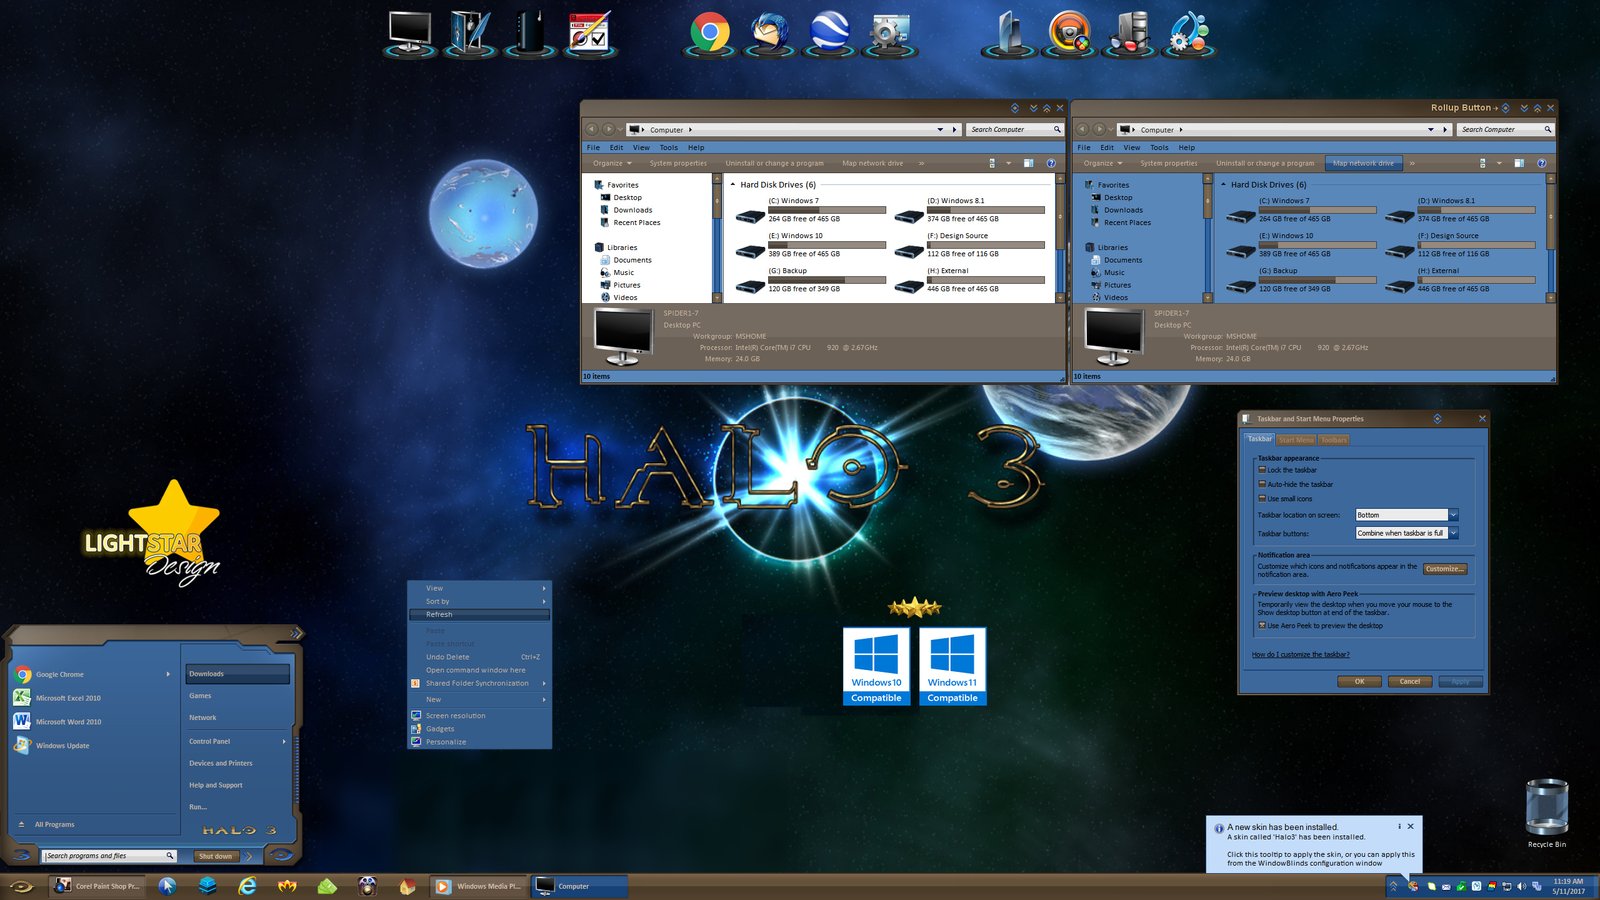Screen dimensions: 1600x900
Task: Switch to Start Menu tab in properties
Action: (x=1296, y=440)
